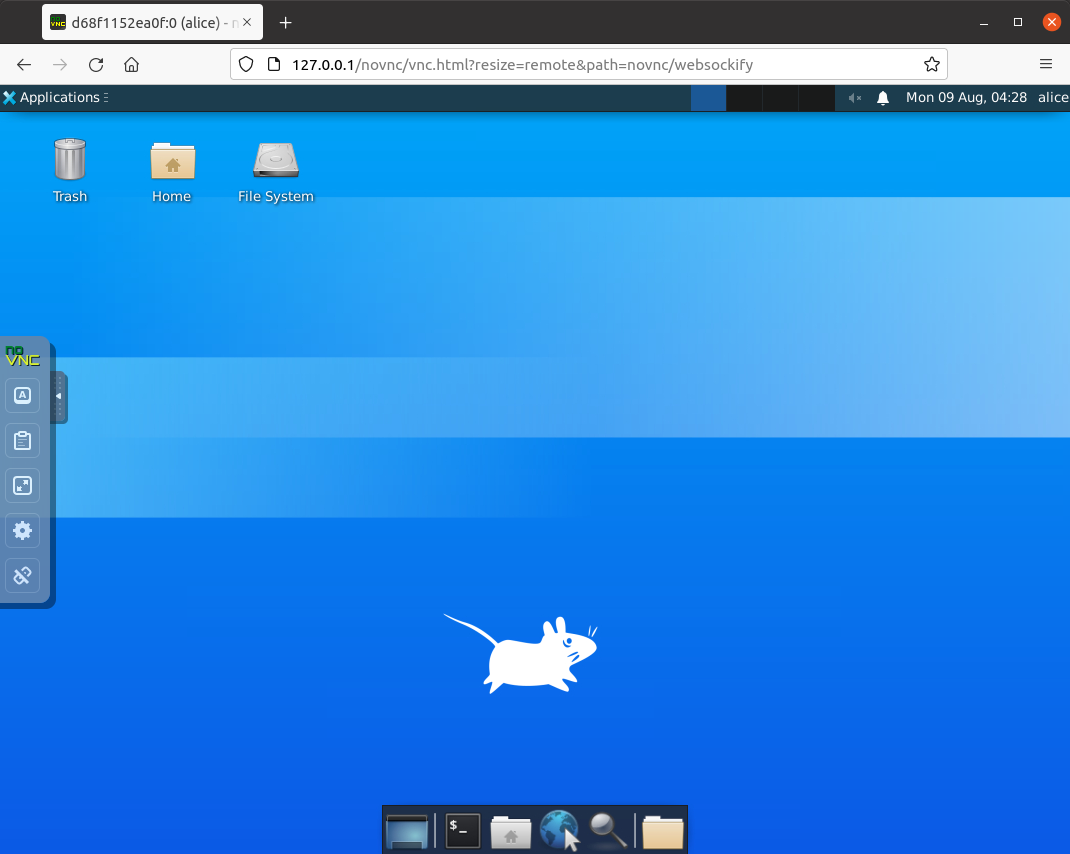The image size is (1070, 854).
Task: Collapse the noVNC control bar handle
Action: coord(59,396)
